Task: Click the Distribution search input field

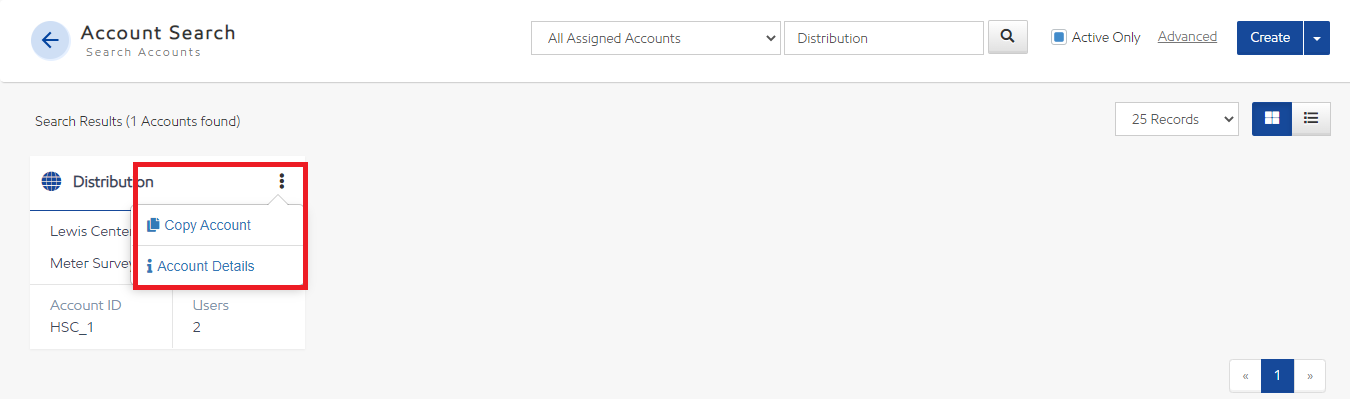Action: click(884, 38)
